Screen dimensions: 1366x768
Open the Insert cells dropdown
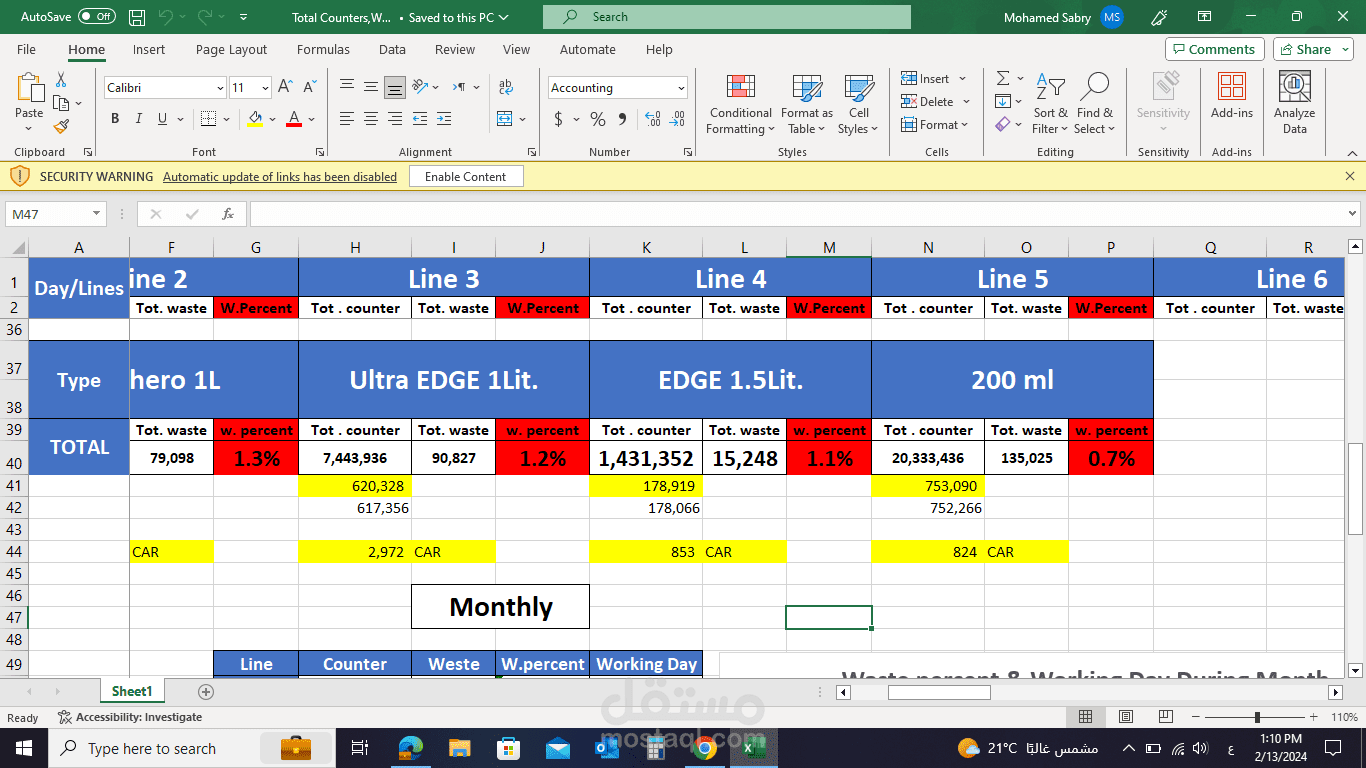pyautogui.click(x=963, y=78)
